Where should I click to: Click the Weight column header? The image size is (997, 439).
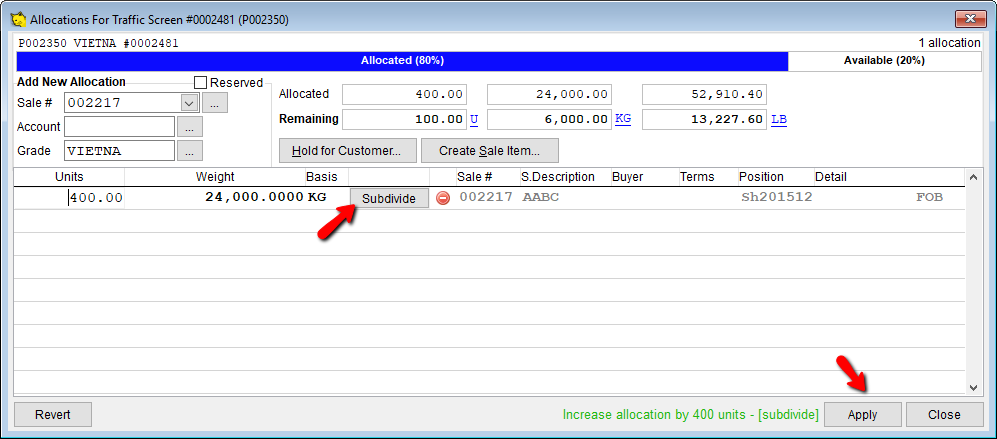(215, 177)
